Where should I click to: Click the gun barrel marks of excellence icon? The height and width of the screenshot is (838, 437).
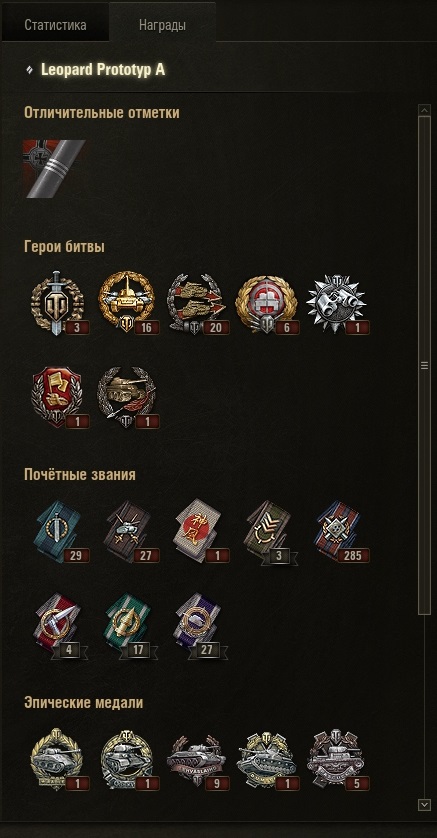(x=54, y=169)
